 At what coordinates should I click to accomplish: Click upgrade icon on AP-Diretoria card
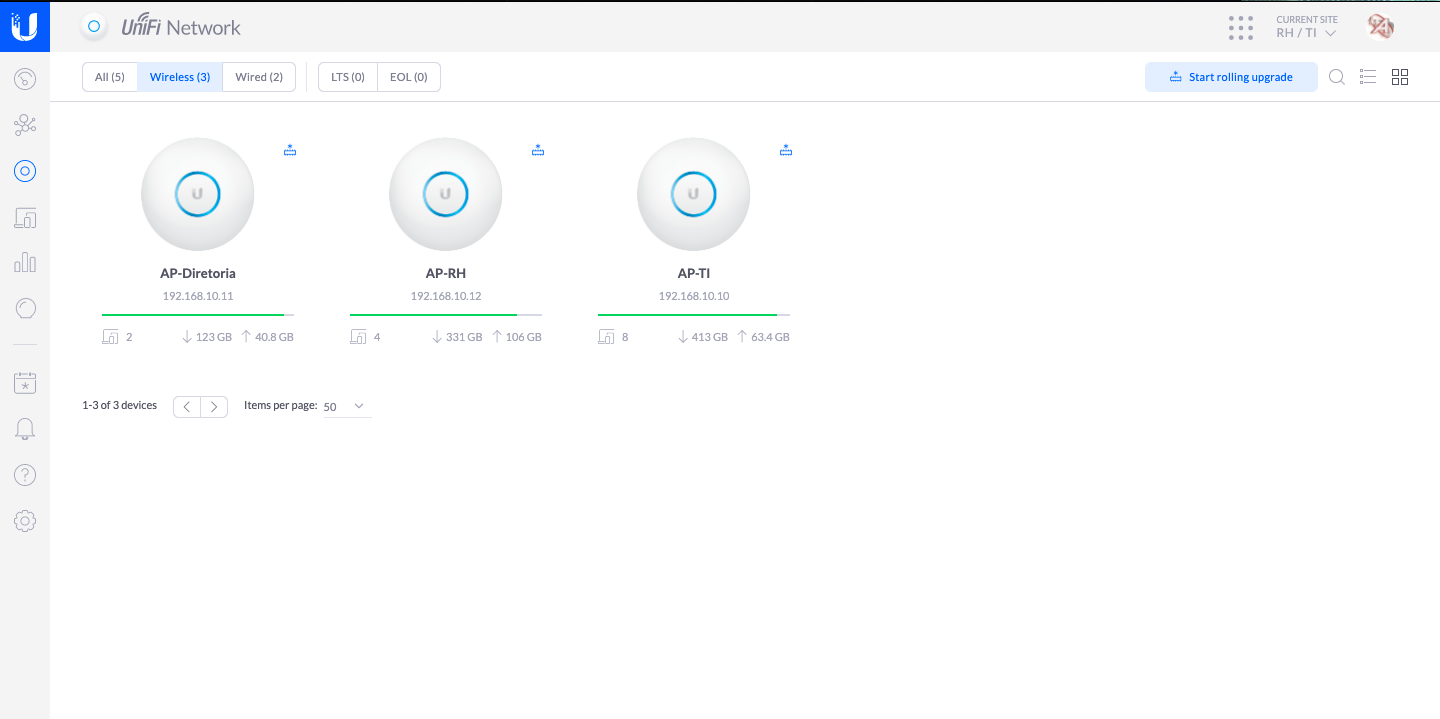290,150
